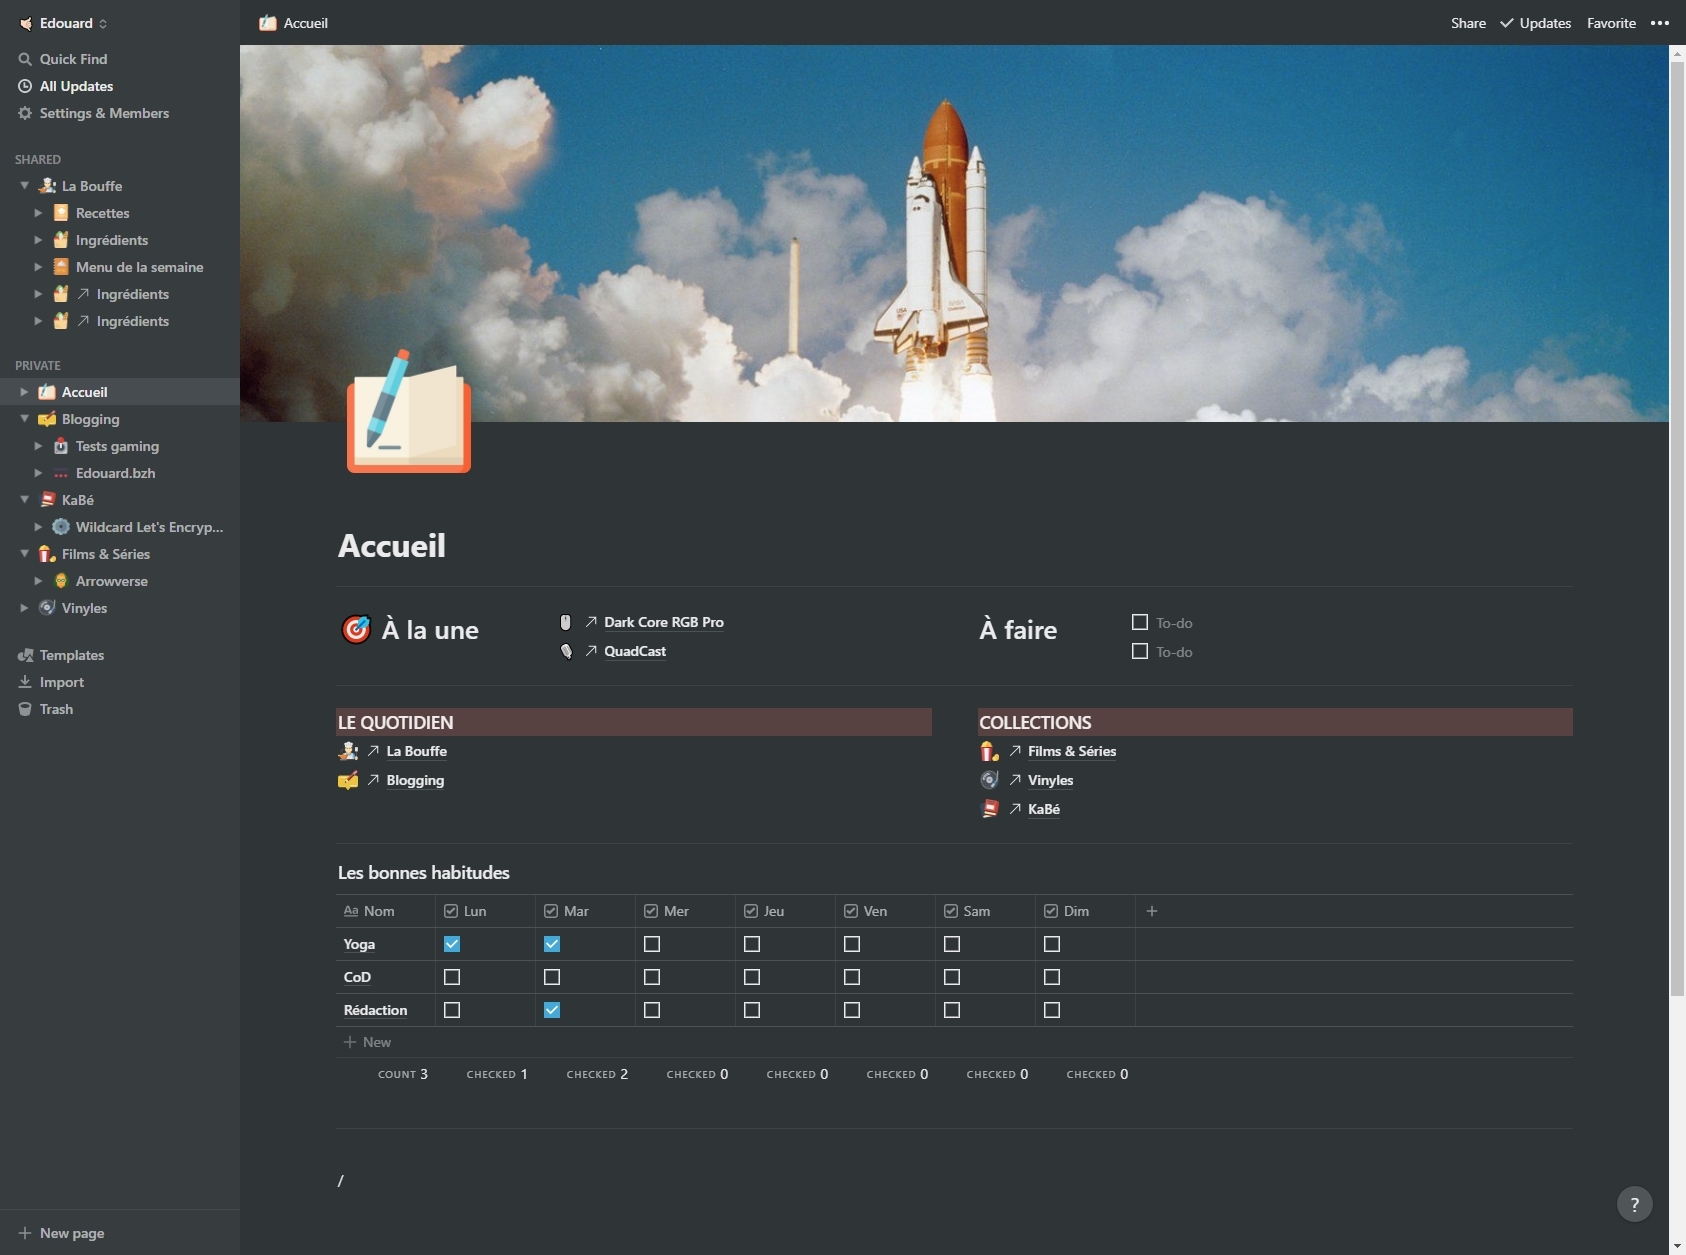The height and width of the screenshot is (1255, 1686).
Task: Click the COUNT 3 summary cell
Action: [403, 1074]
